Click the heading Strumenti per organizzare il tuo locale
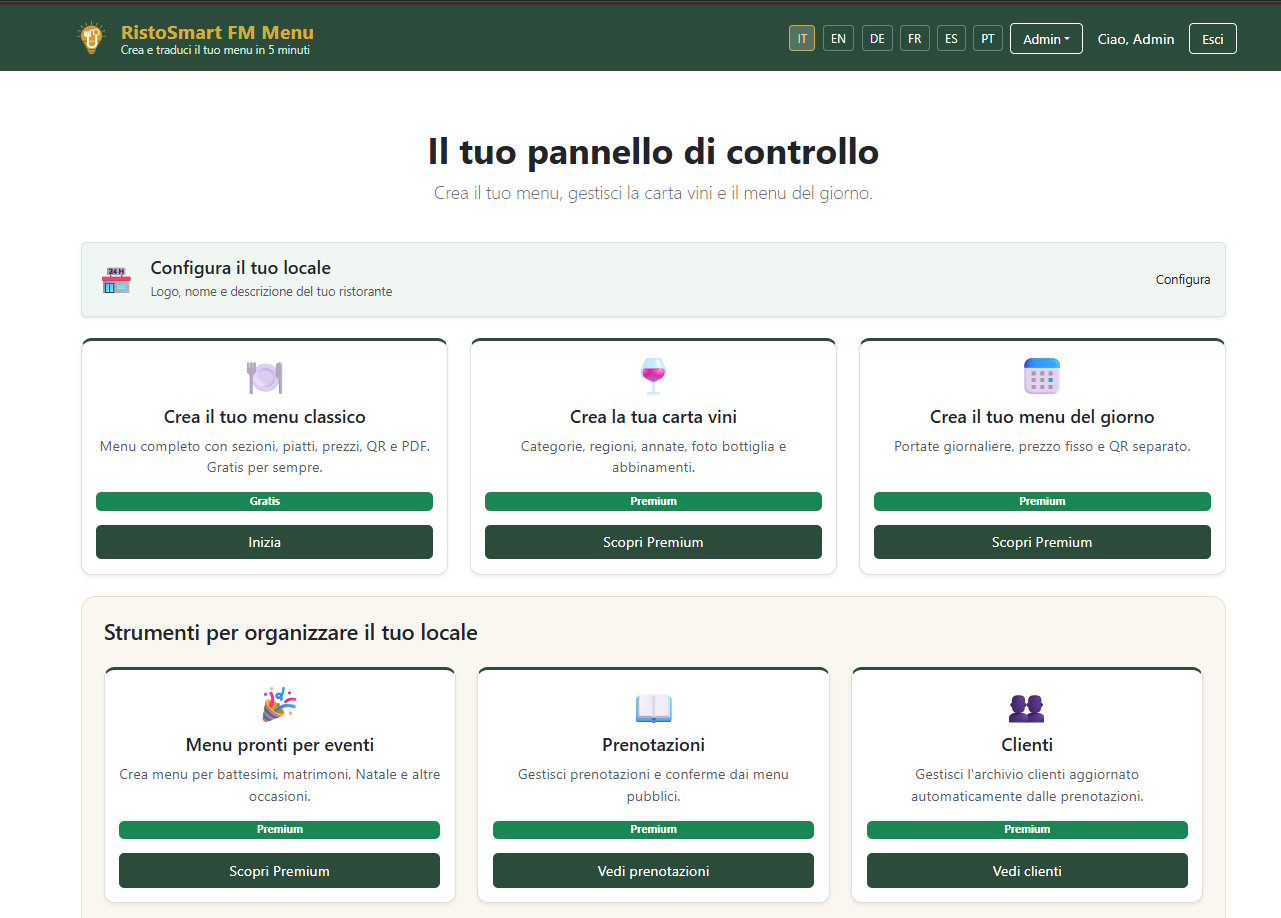The image size is (1281, 918). tap(291, 633)
